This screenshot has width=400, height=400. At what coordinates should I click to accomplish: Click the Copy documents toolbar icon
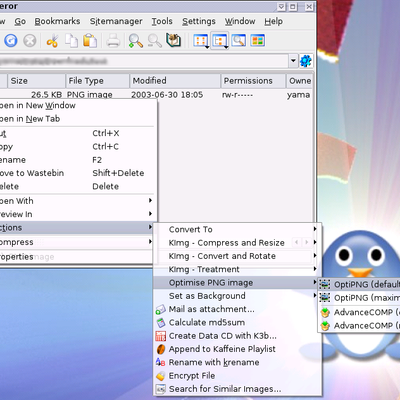71,41
